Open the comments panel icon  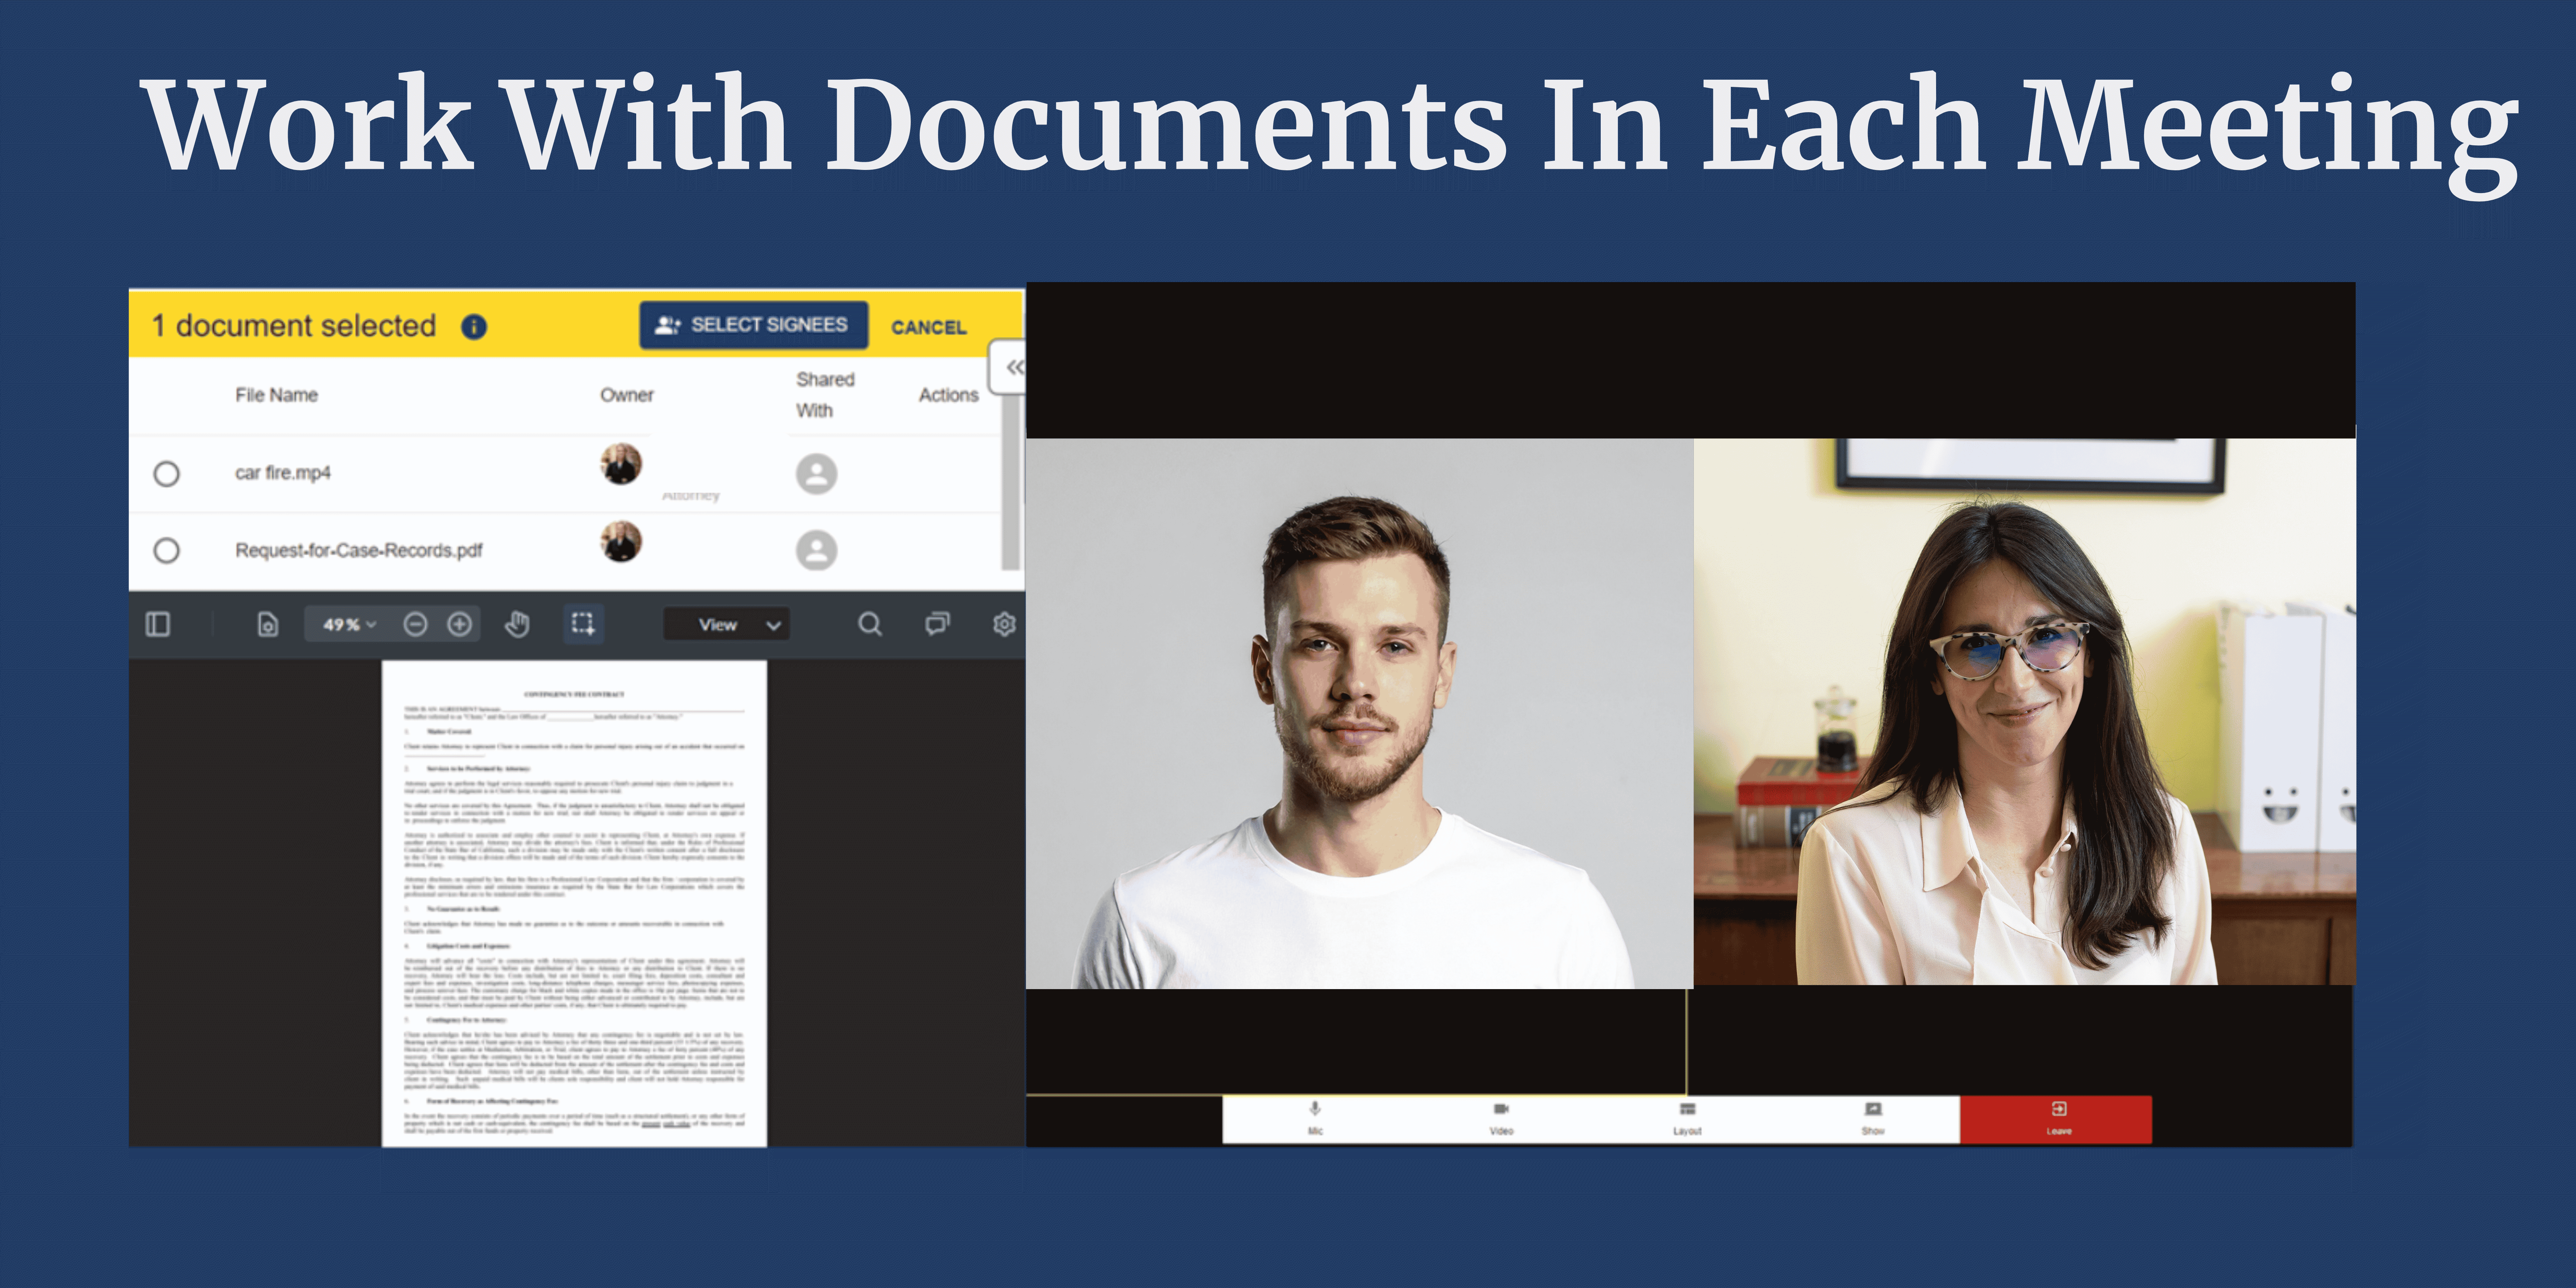937,625
